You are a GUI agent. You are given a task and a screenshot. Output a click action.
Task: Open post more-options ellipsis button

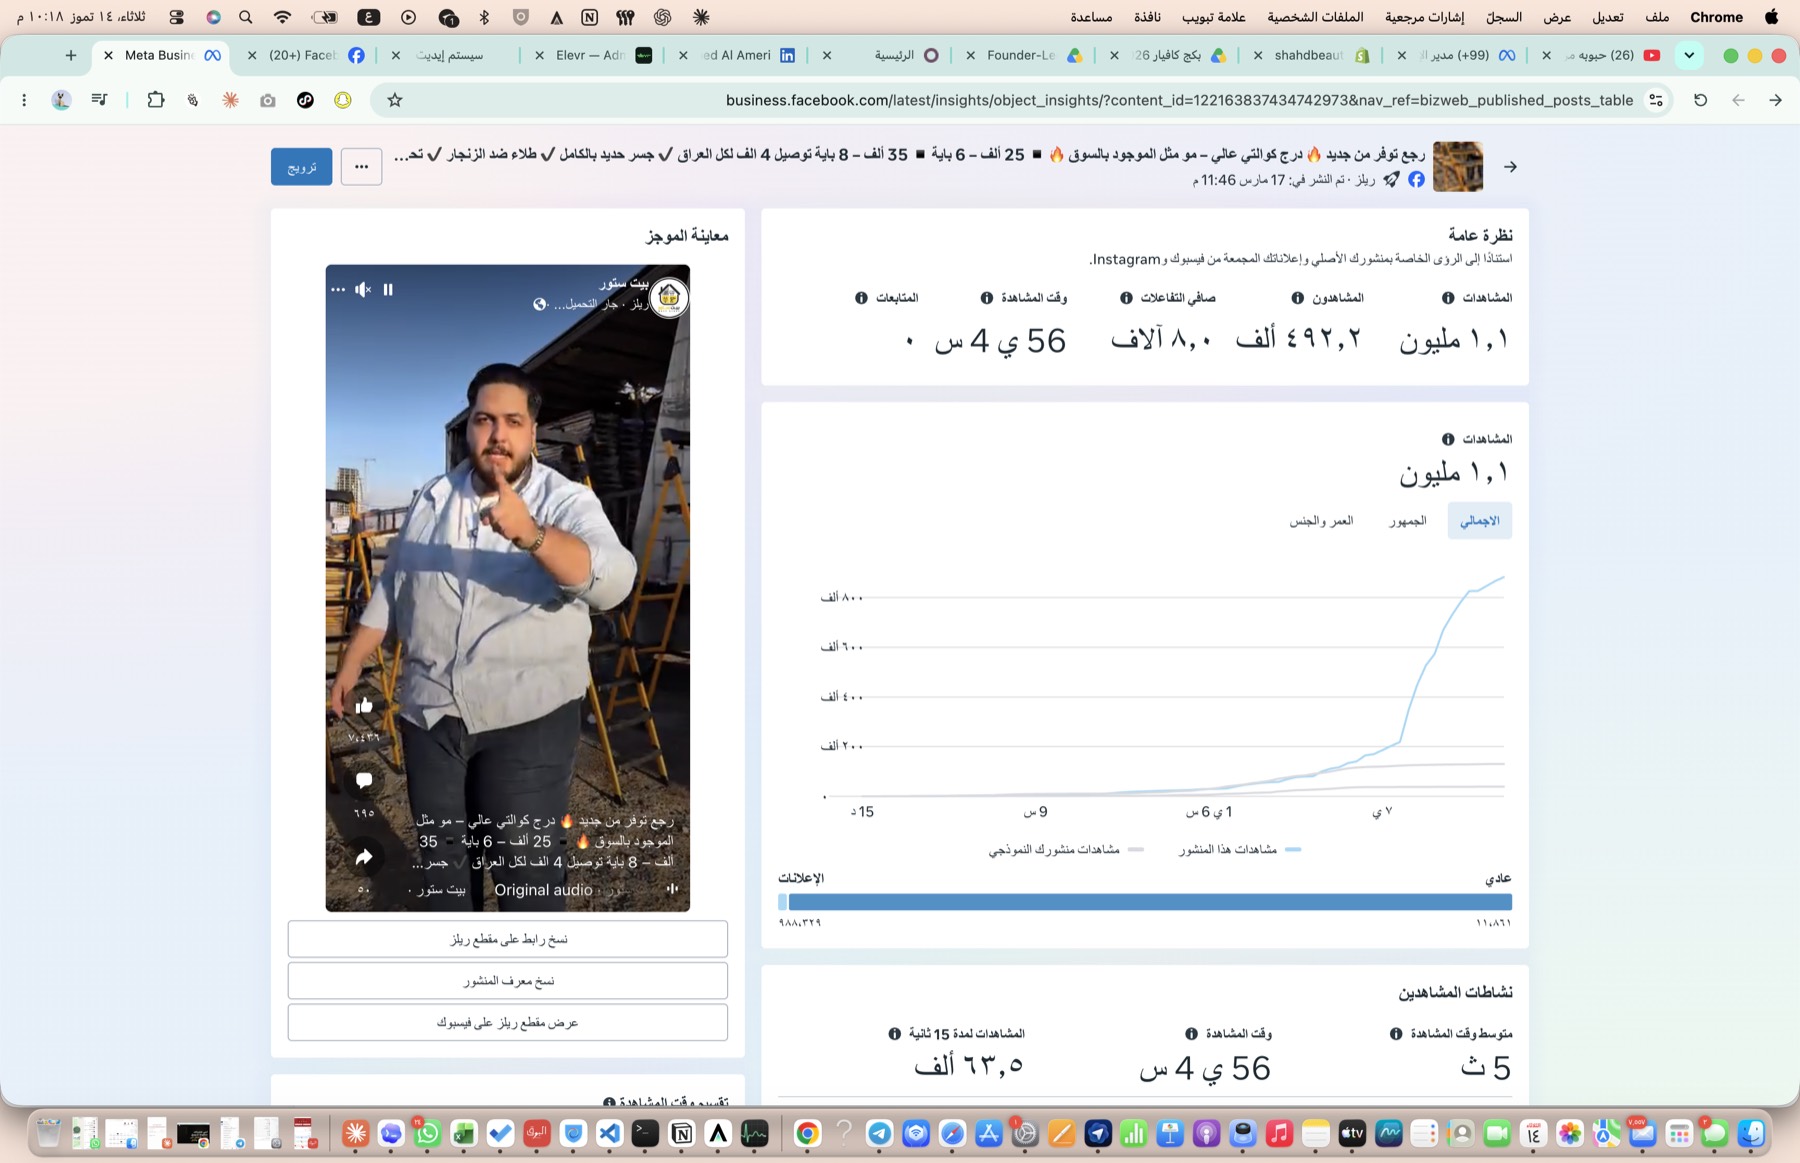coord(361,167)
